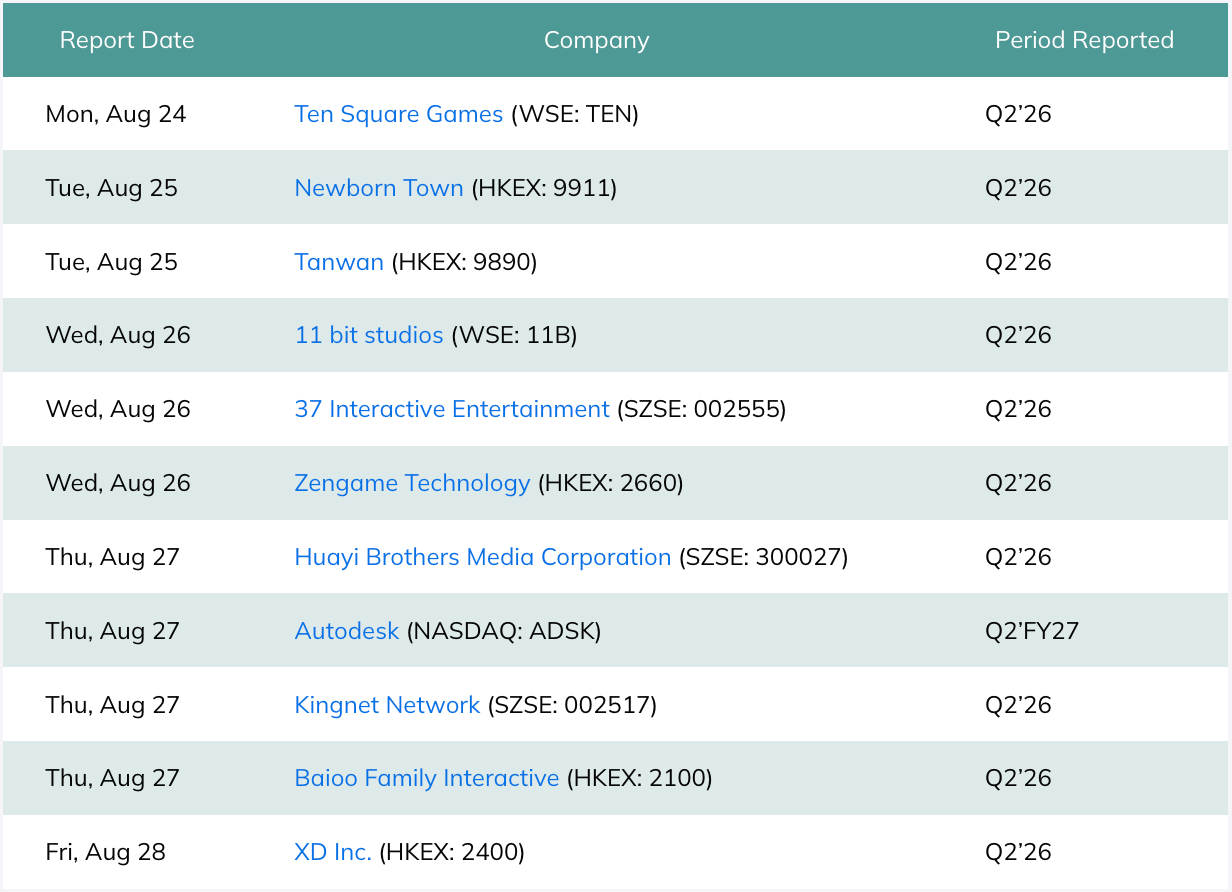Viewport: 1232px width, 892px height.
Task: Select the Q2'FY27 period cell for Autodesk
Action: coord(1032,631)
